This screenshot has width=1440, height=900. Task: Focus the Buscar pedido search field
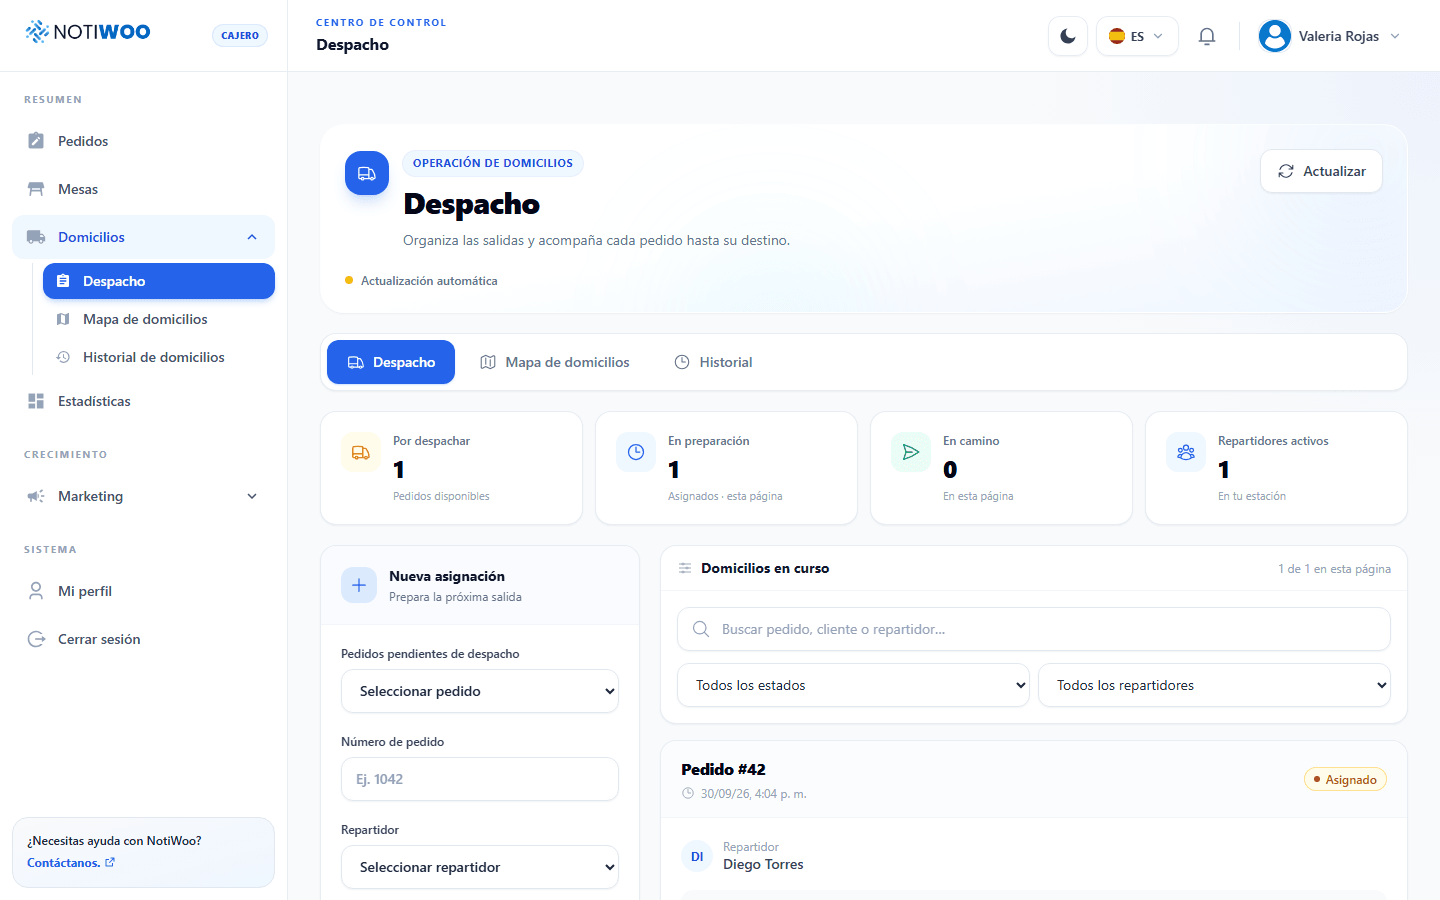pos(1034,629)
